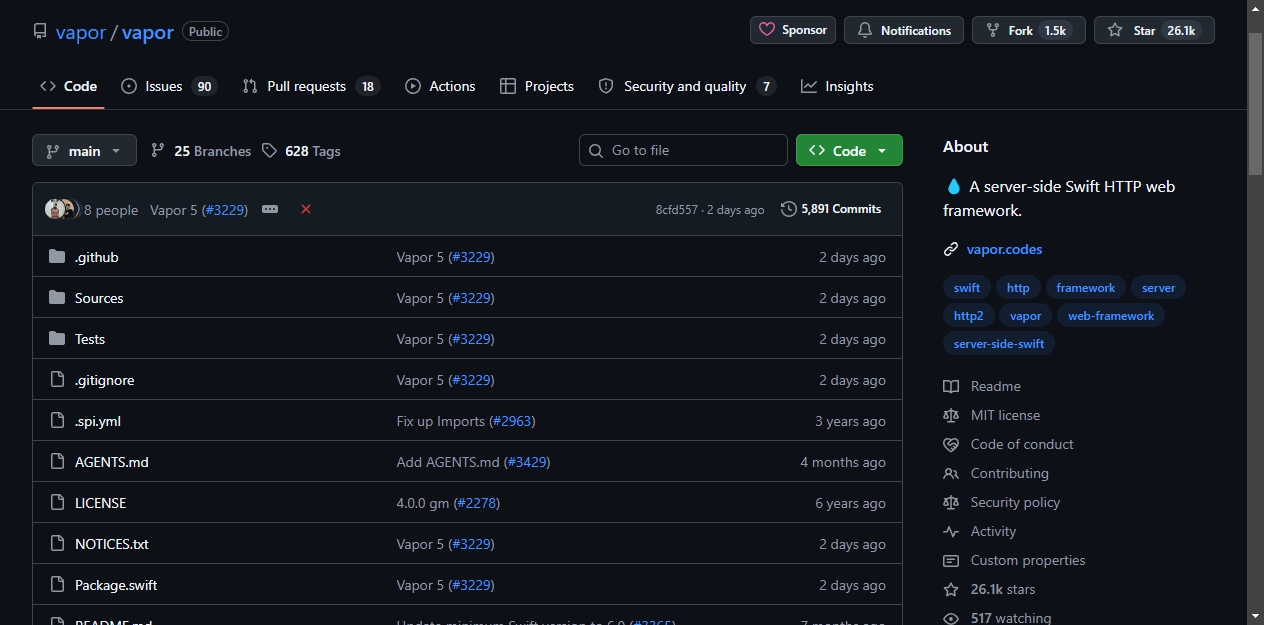Open pull request #3429 link
This screenshot has height=625, width=1264.
pyautogui.click(x=527, y=462)
